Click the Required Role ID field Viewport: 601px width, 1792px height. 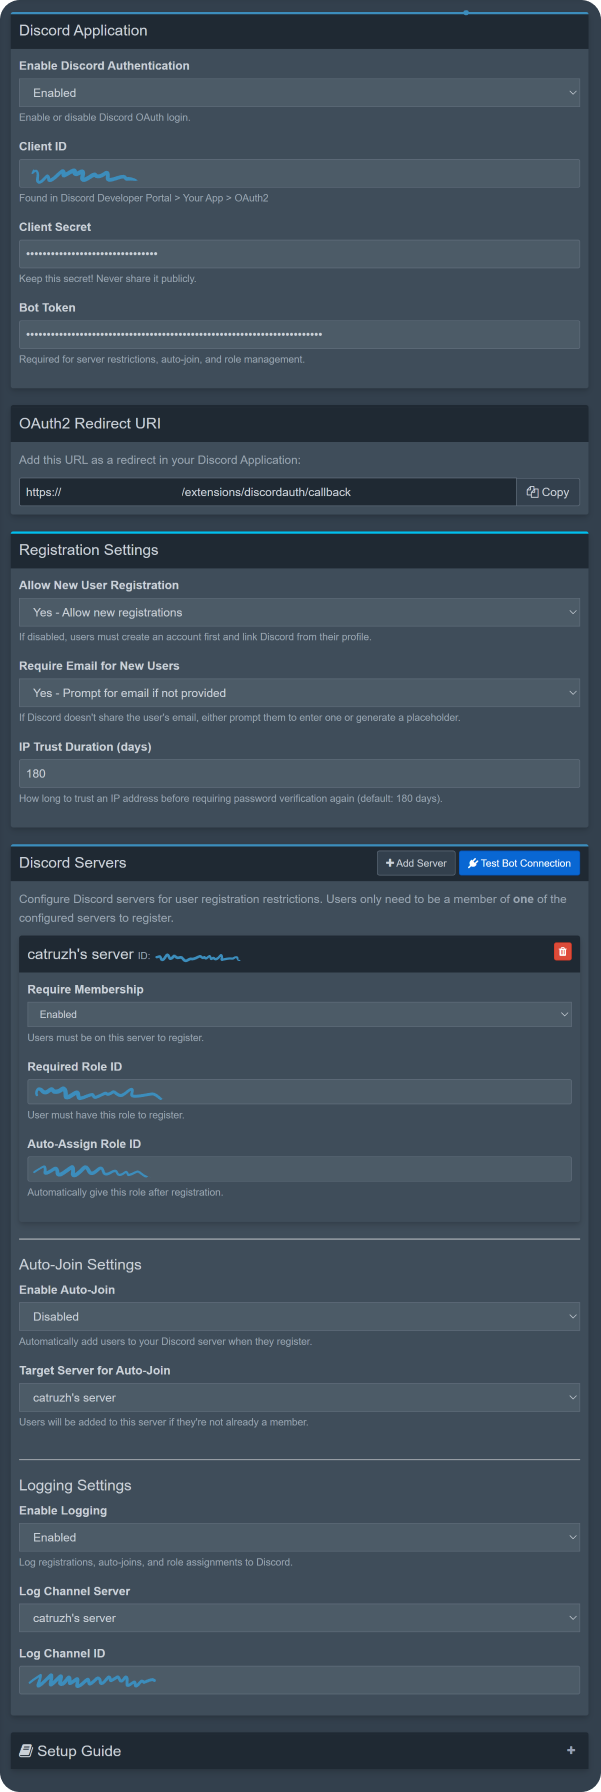[299, 1092]
